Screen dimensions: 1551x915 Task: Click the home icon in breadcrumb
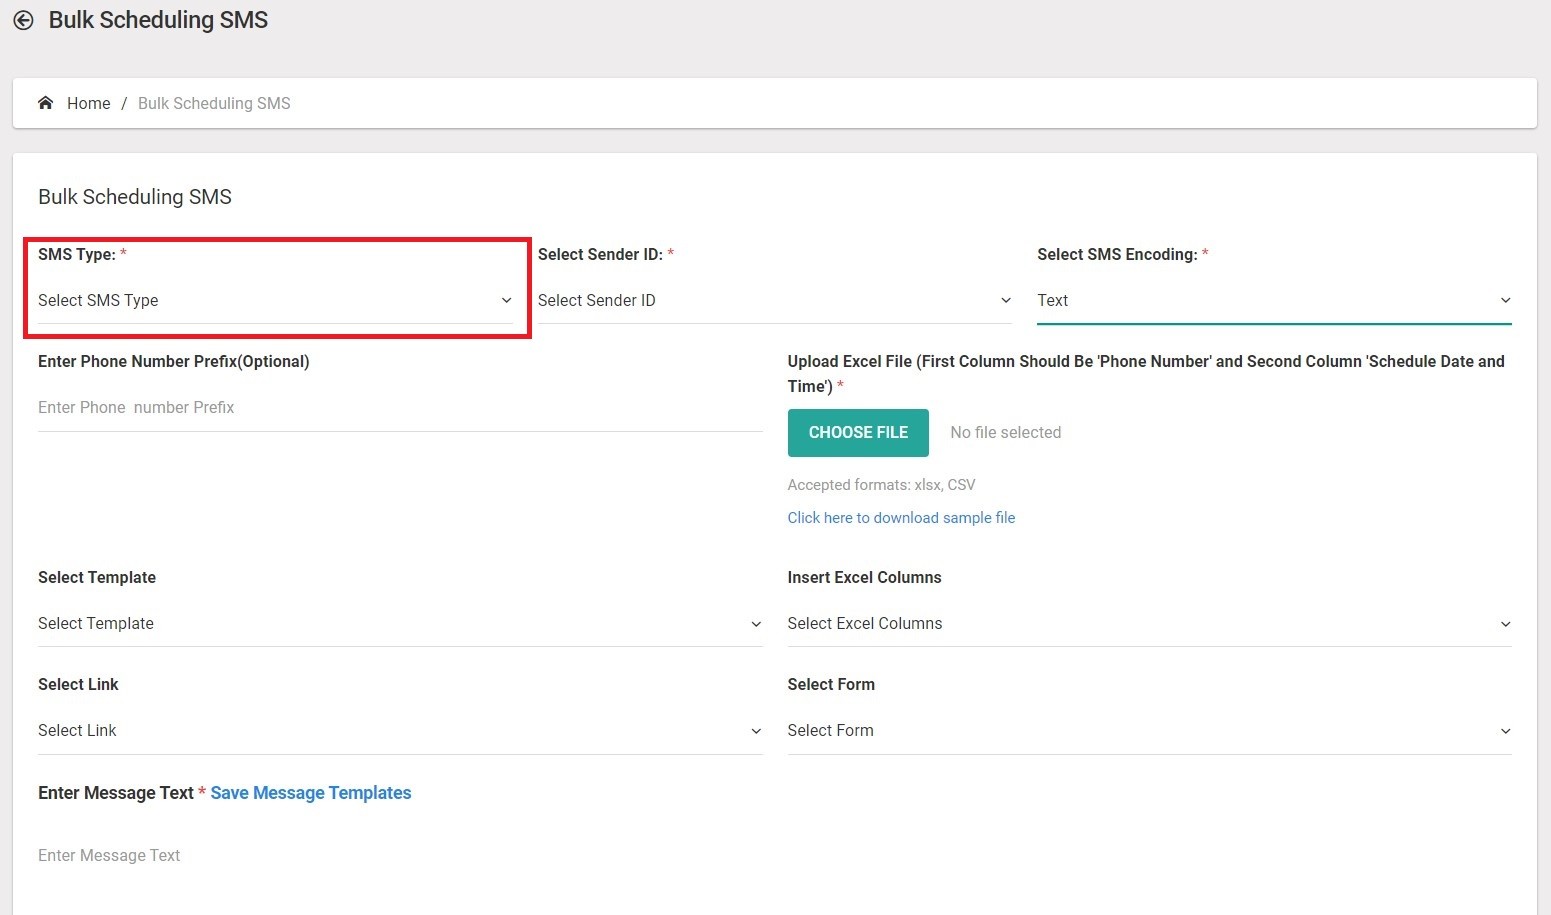coord(45,103)
